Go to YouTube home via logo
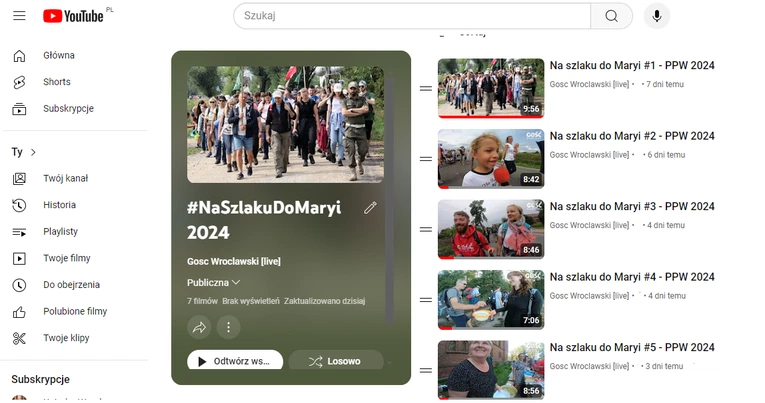 pos(73,16)
